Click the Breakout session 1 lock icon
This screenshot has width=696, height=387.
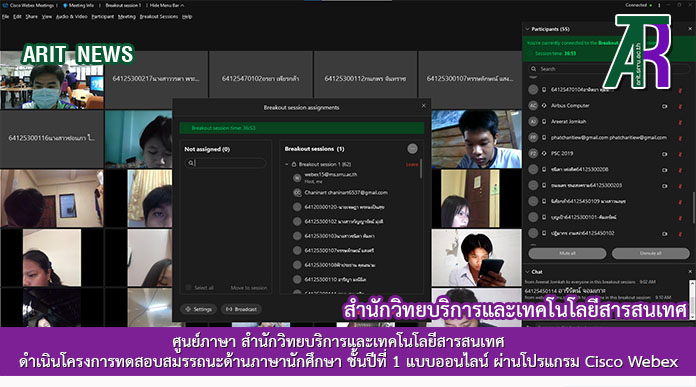[294, 164]
